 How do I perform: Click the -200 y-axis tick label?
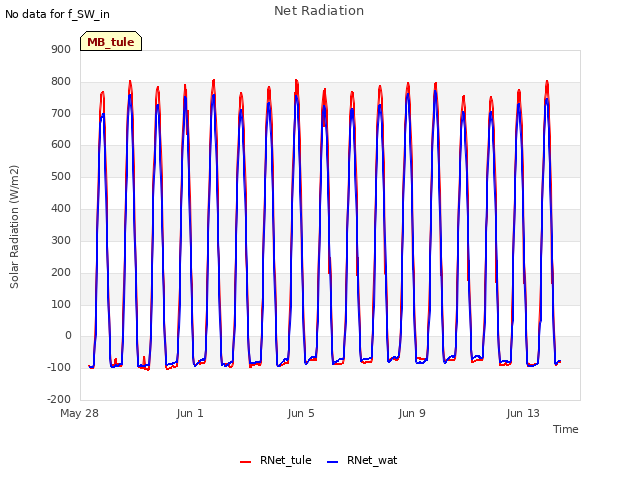click(x=59, y=399)
